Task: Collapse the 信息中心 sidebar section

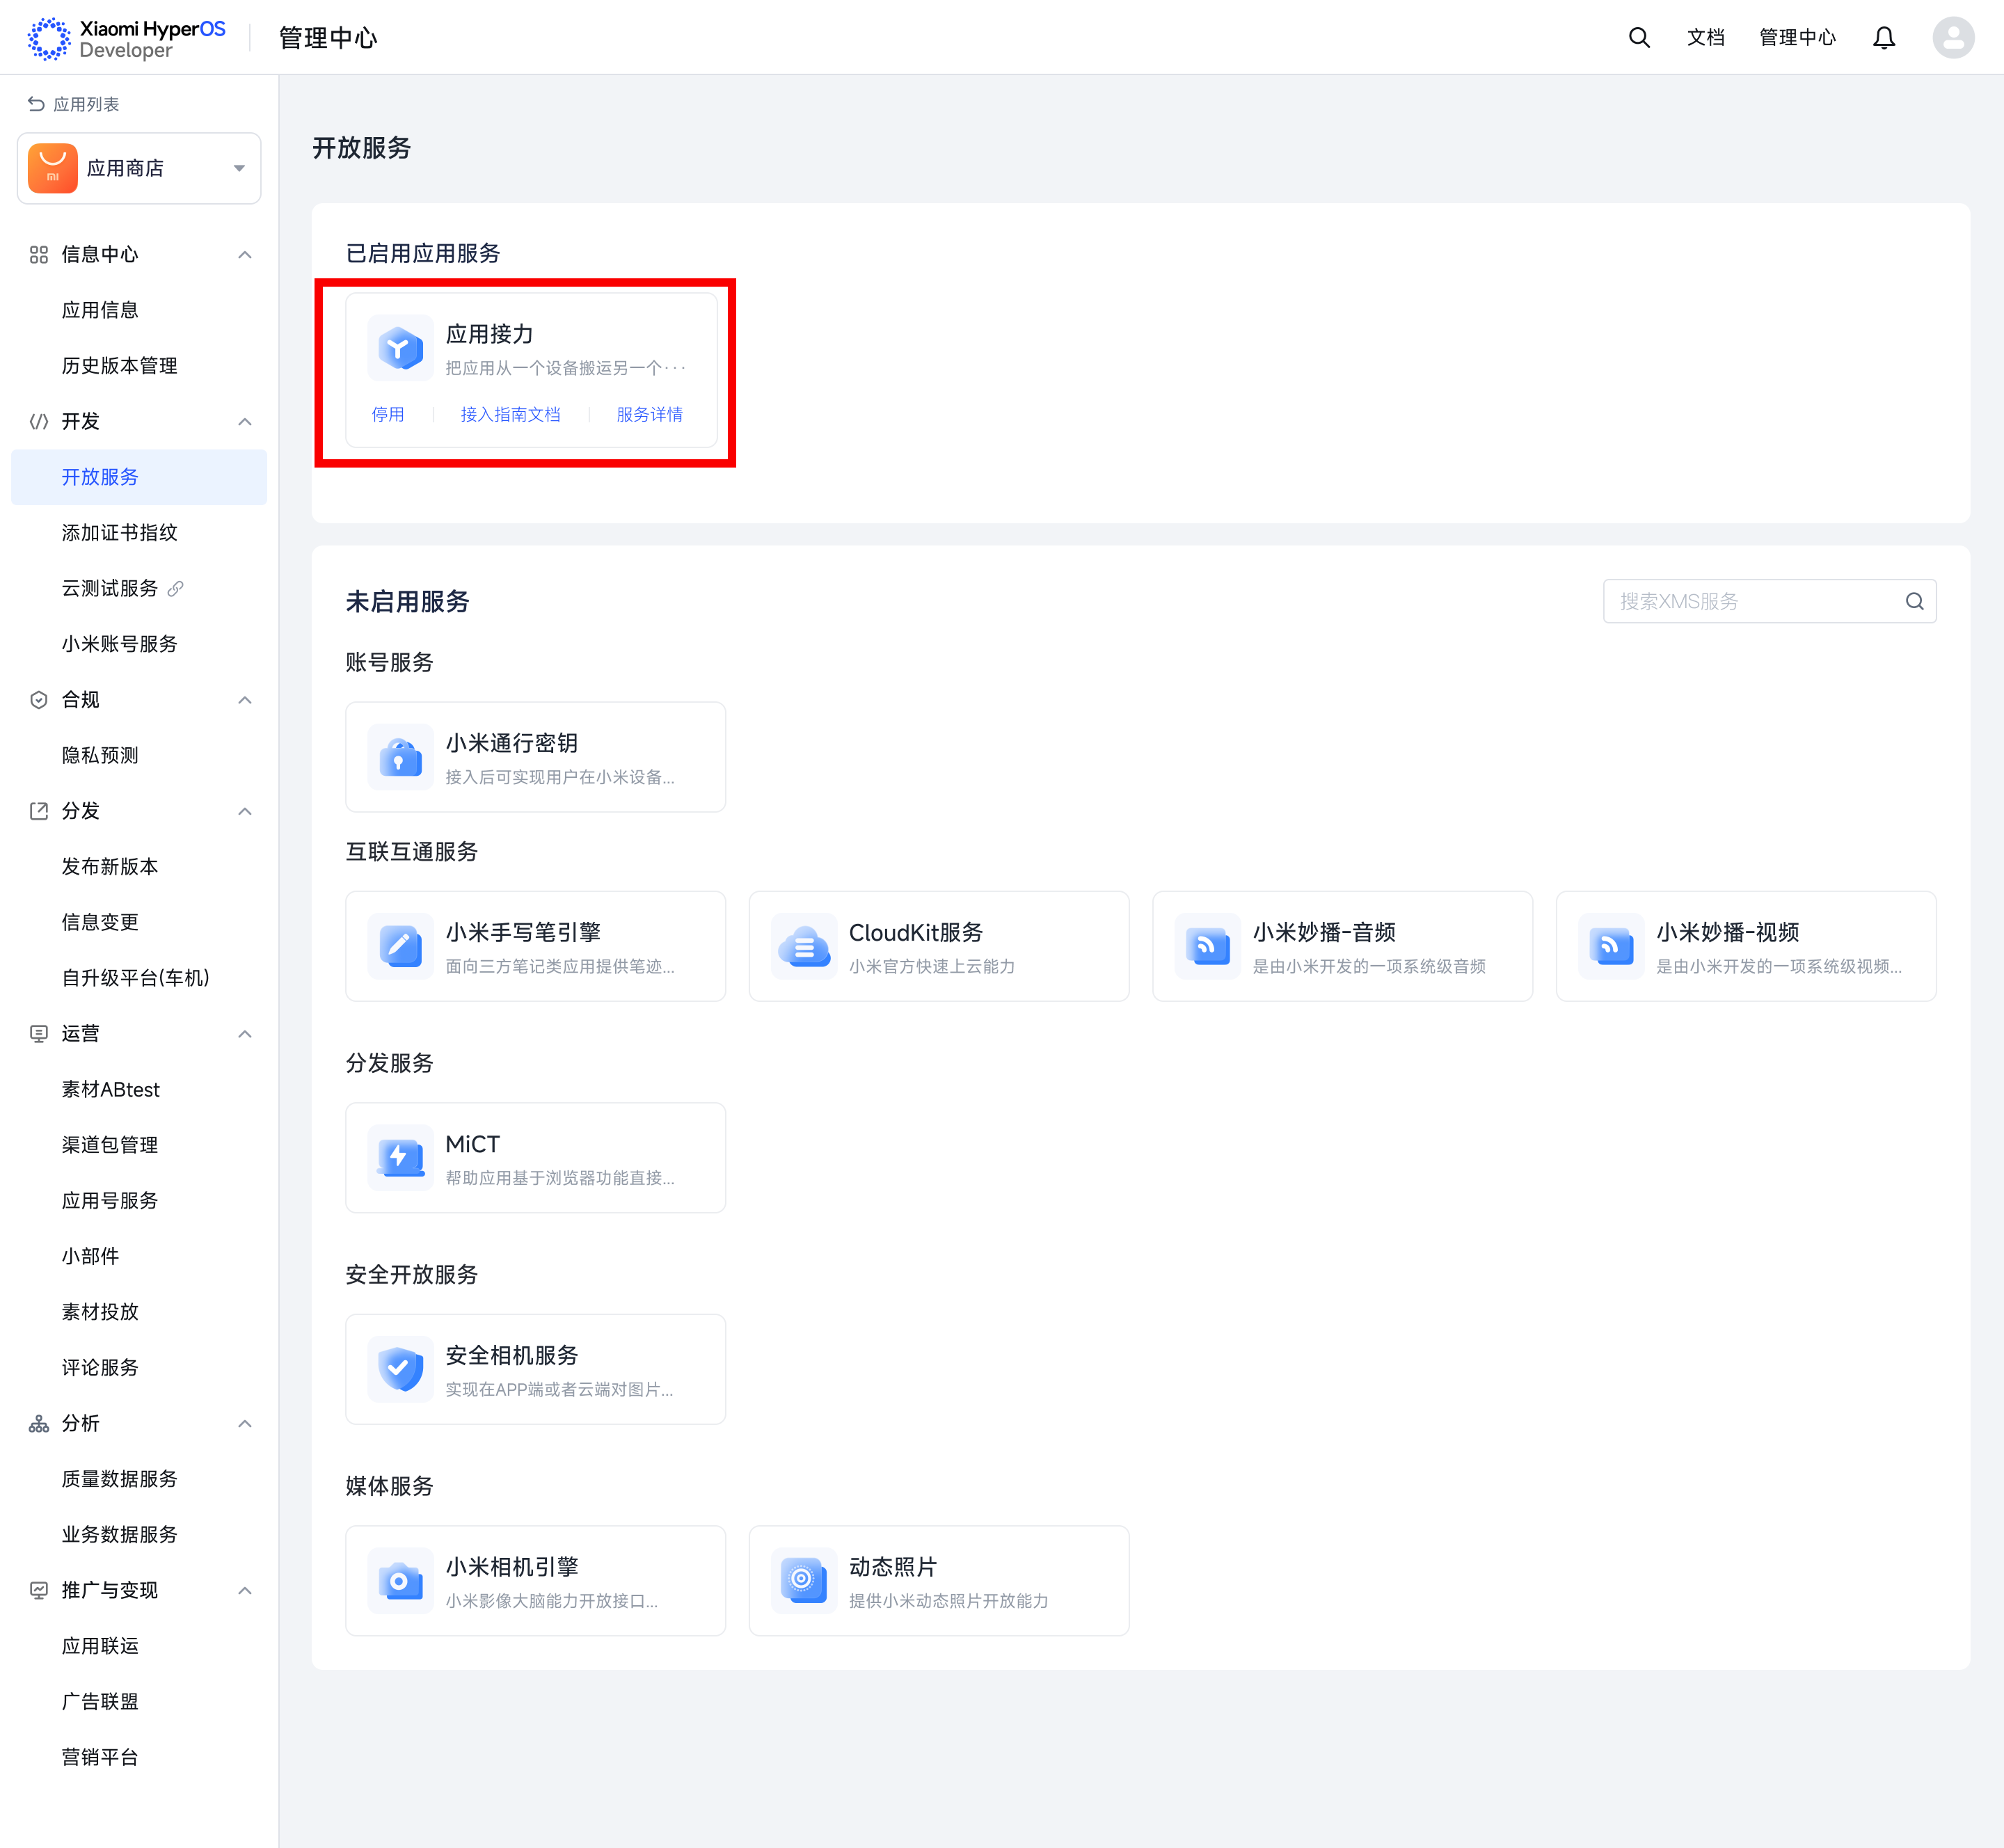Action: (245, 255)
